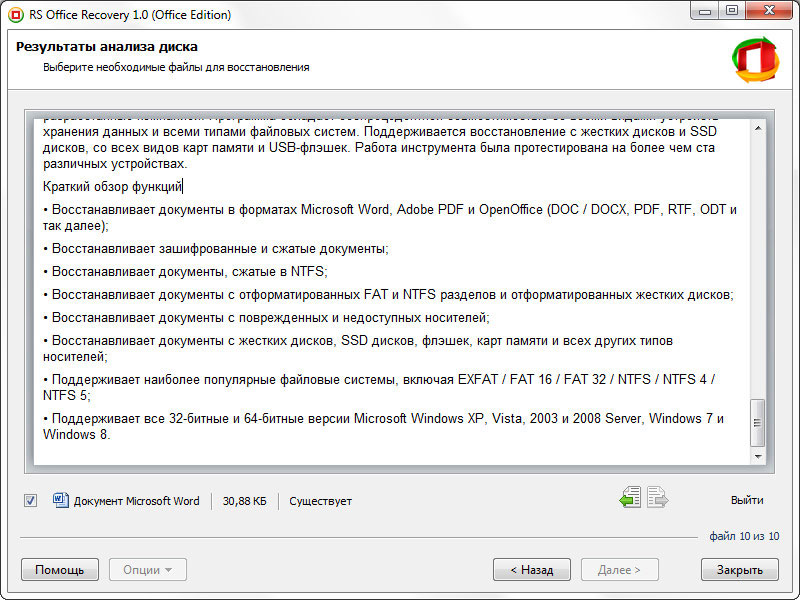The image size is (800, 600).
Task: Toggle the file selection checkbox
Action: (x=31, y=501)
